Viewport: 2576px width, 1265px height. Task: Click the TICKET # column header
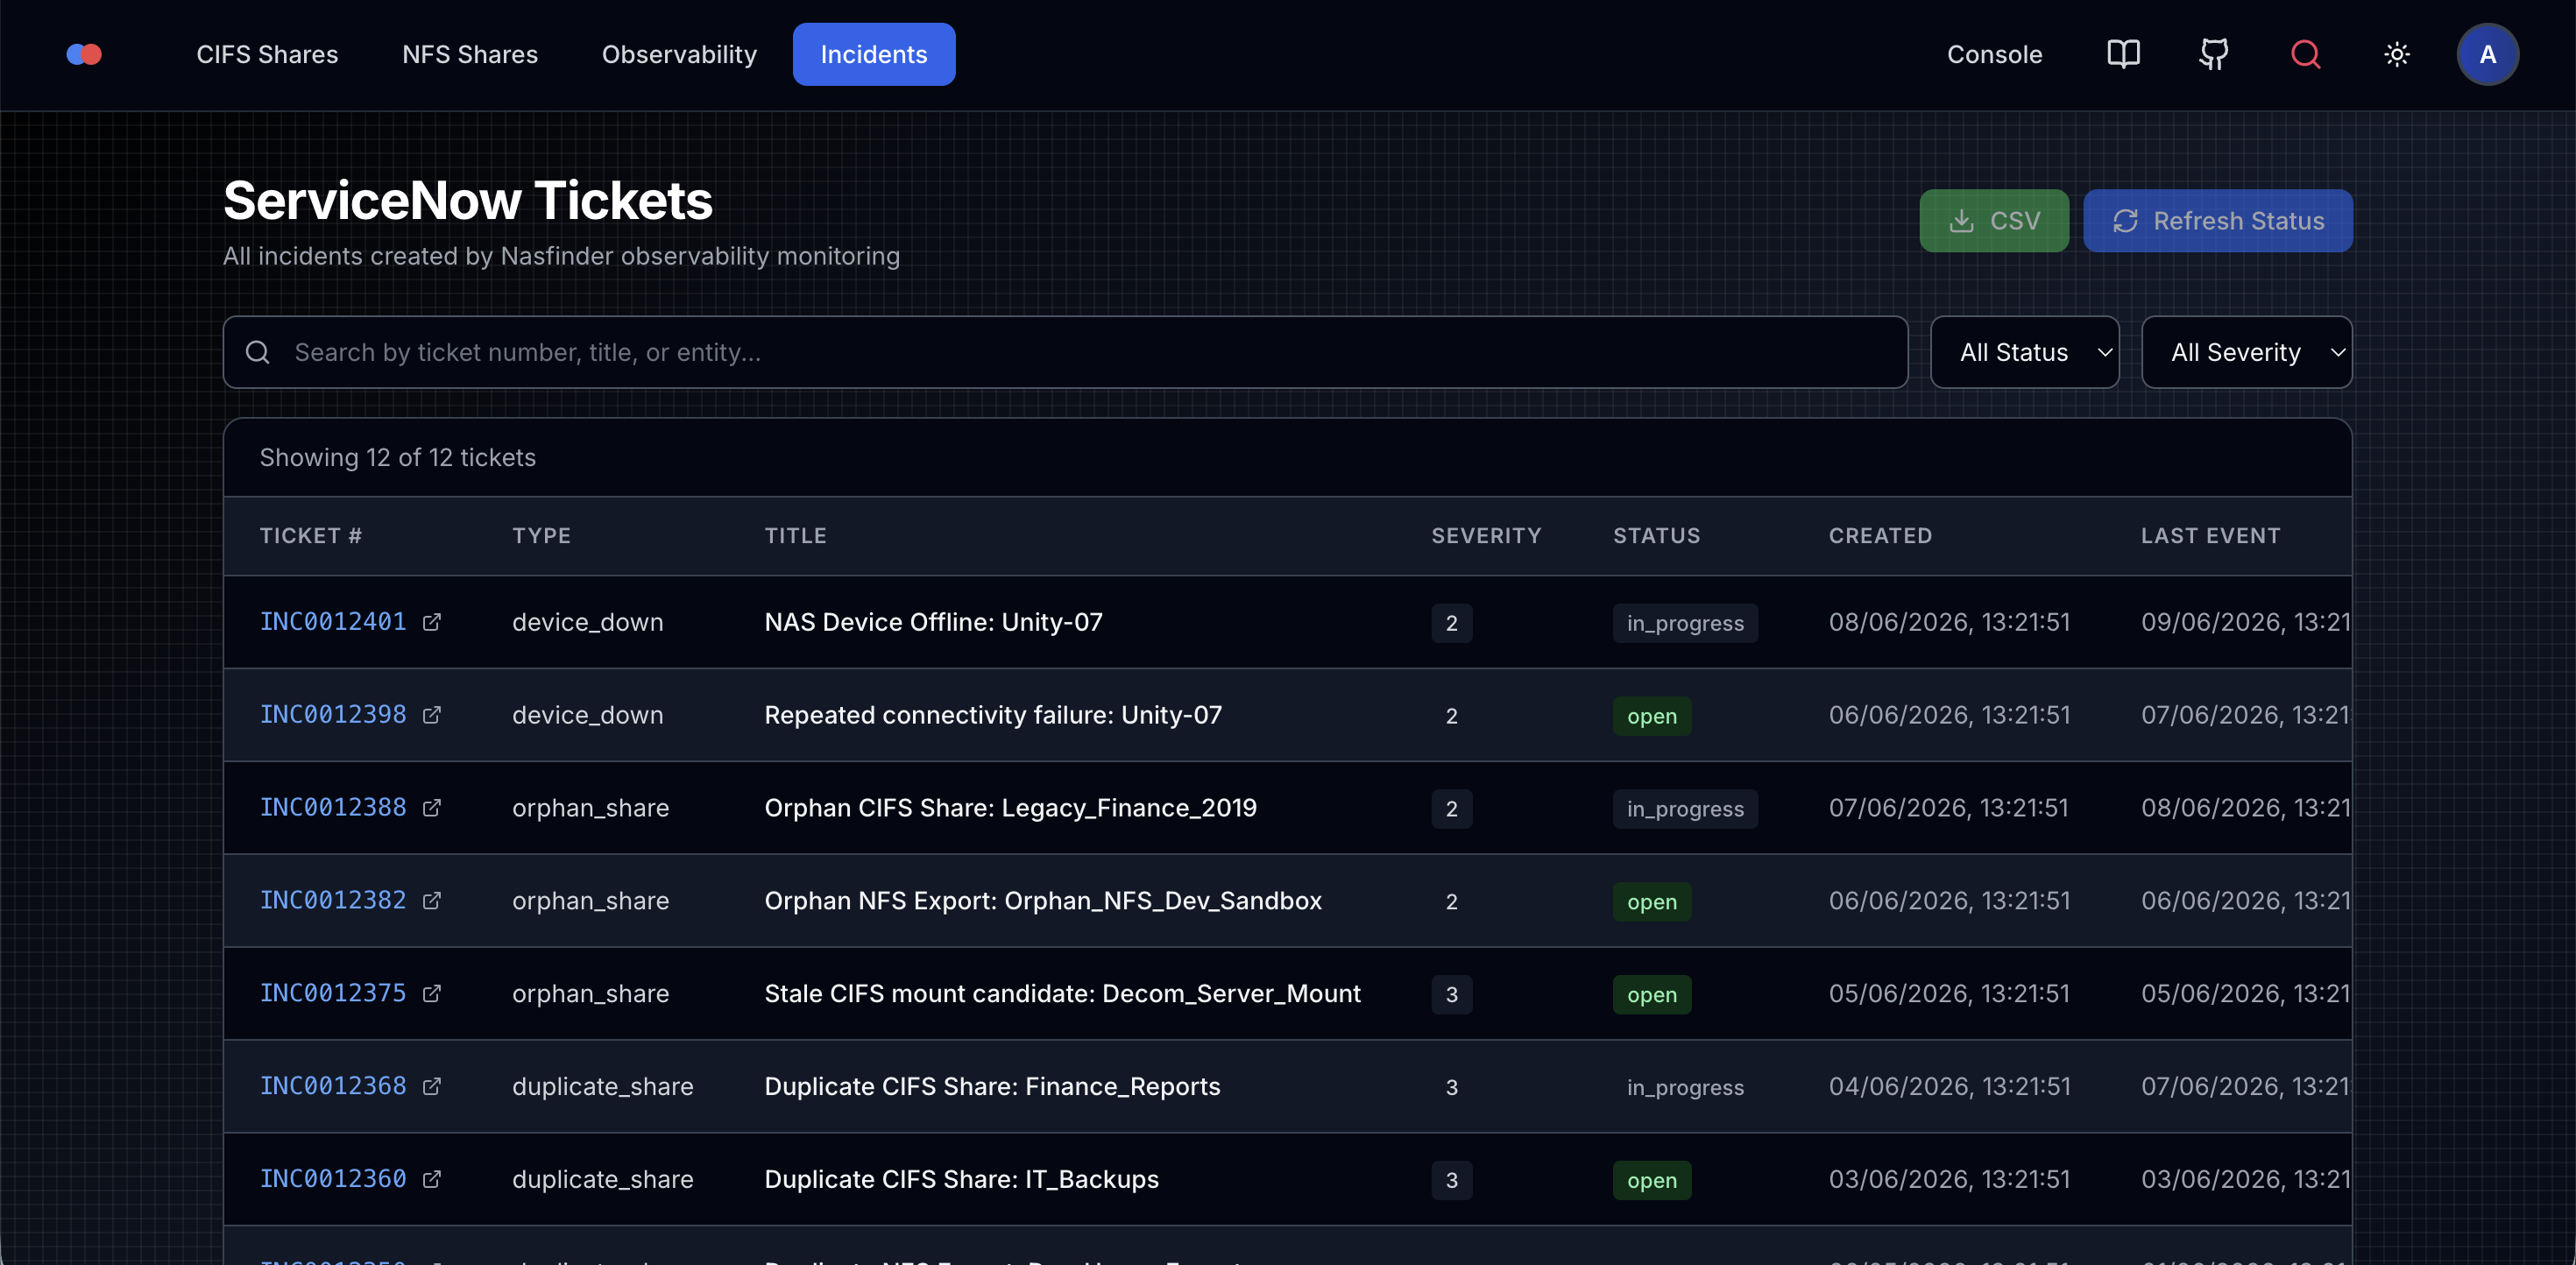click(x=311, y=536)
